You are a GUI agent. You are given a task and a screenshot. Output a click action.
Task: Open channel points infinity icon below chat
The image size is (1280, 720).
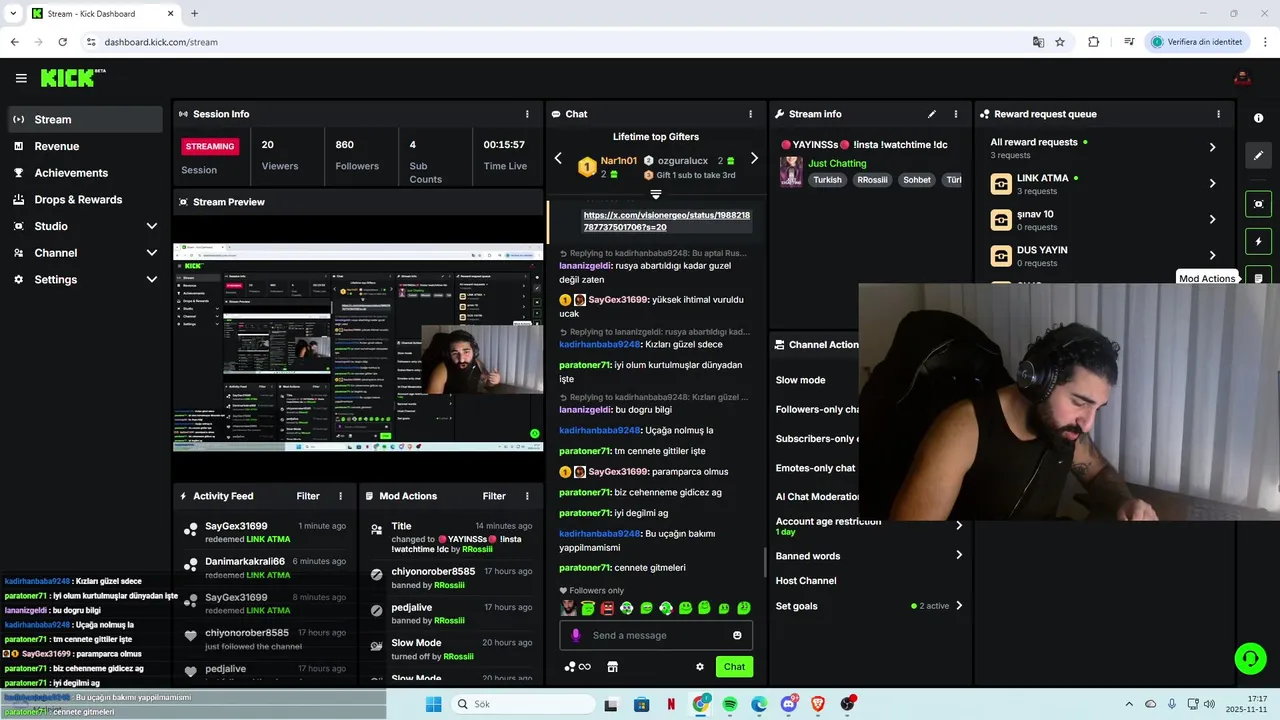(x=577, y=667)
